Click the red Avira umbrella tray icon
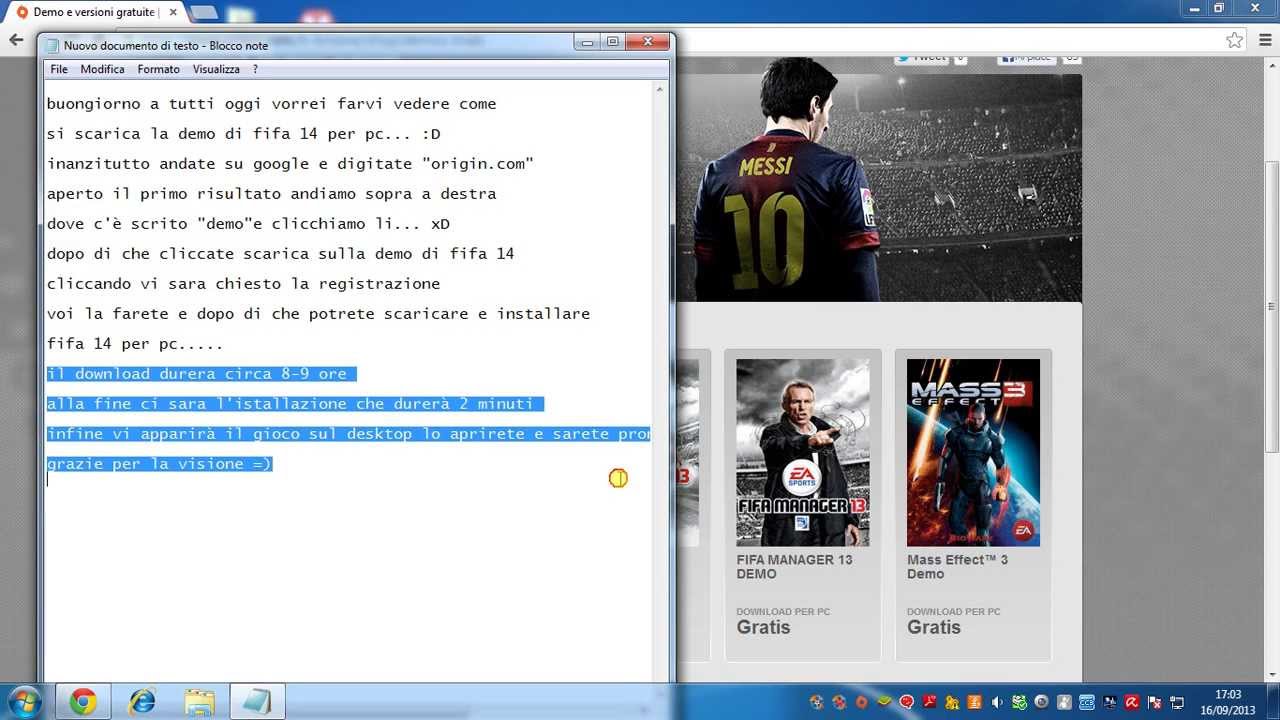Screen dimensions: 1280x720 click(1132, 702)
